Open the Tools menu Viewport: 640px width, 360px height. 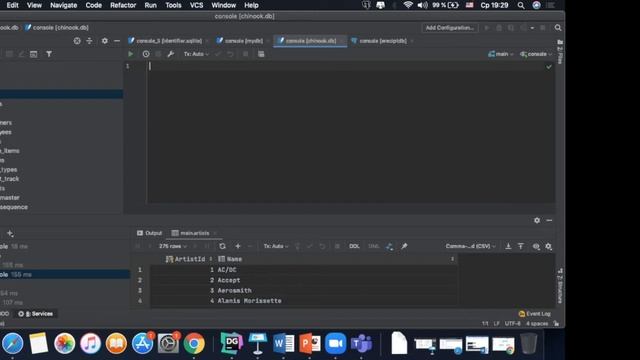tap(173, 5)
